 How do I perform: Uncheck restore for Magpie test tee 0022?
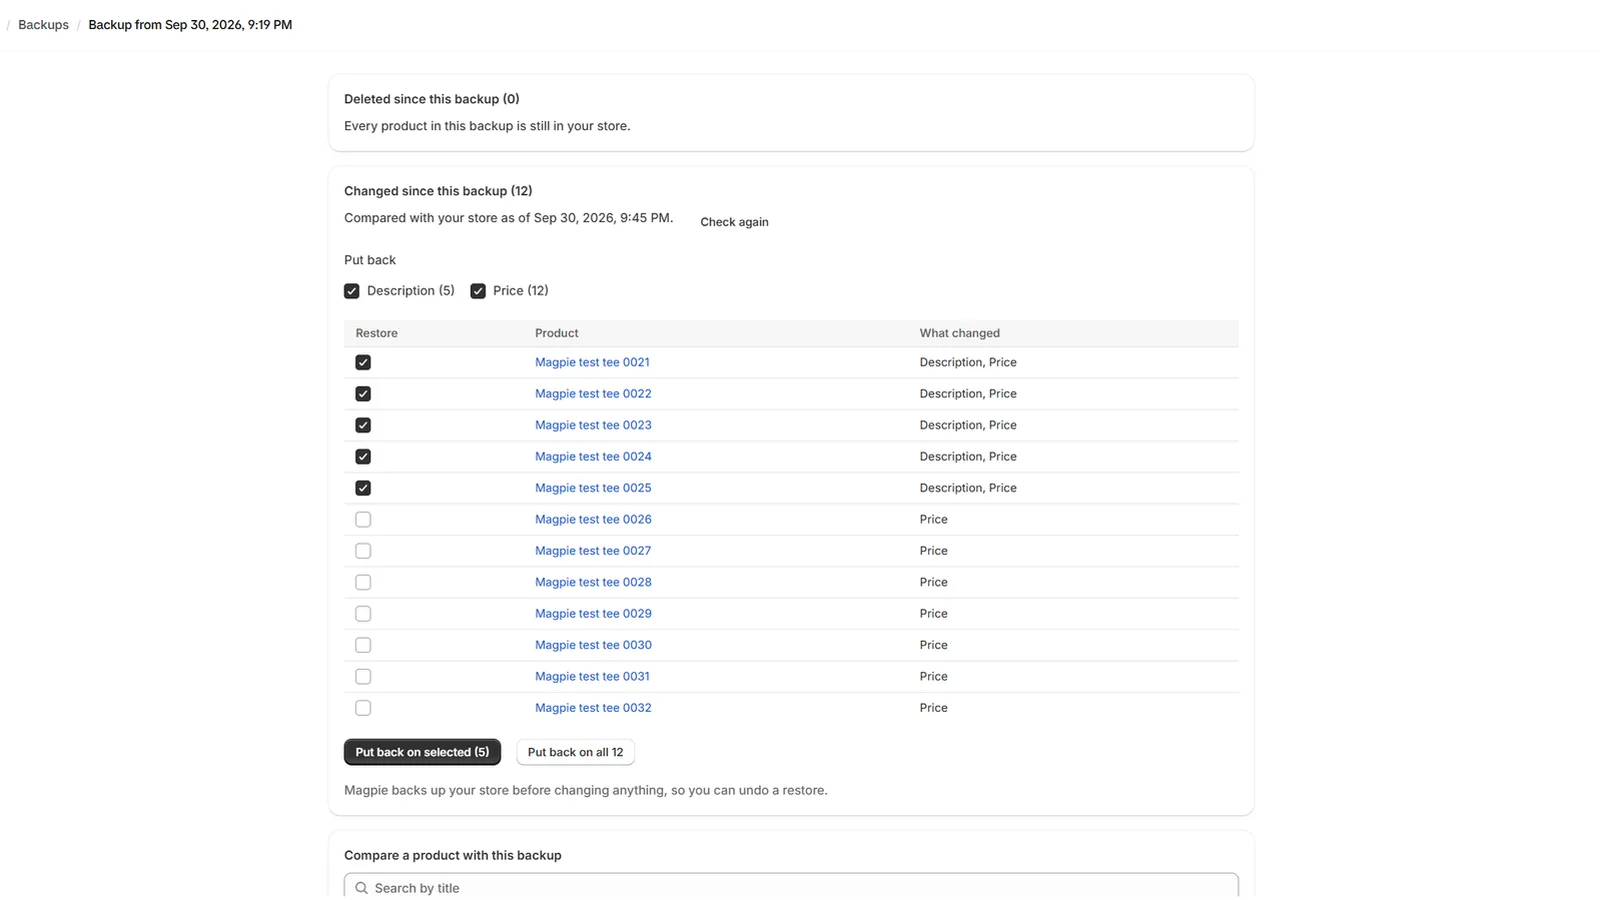pyautogui.click(x=363, y=394)
